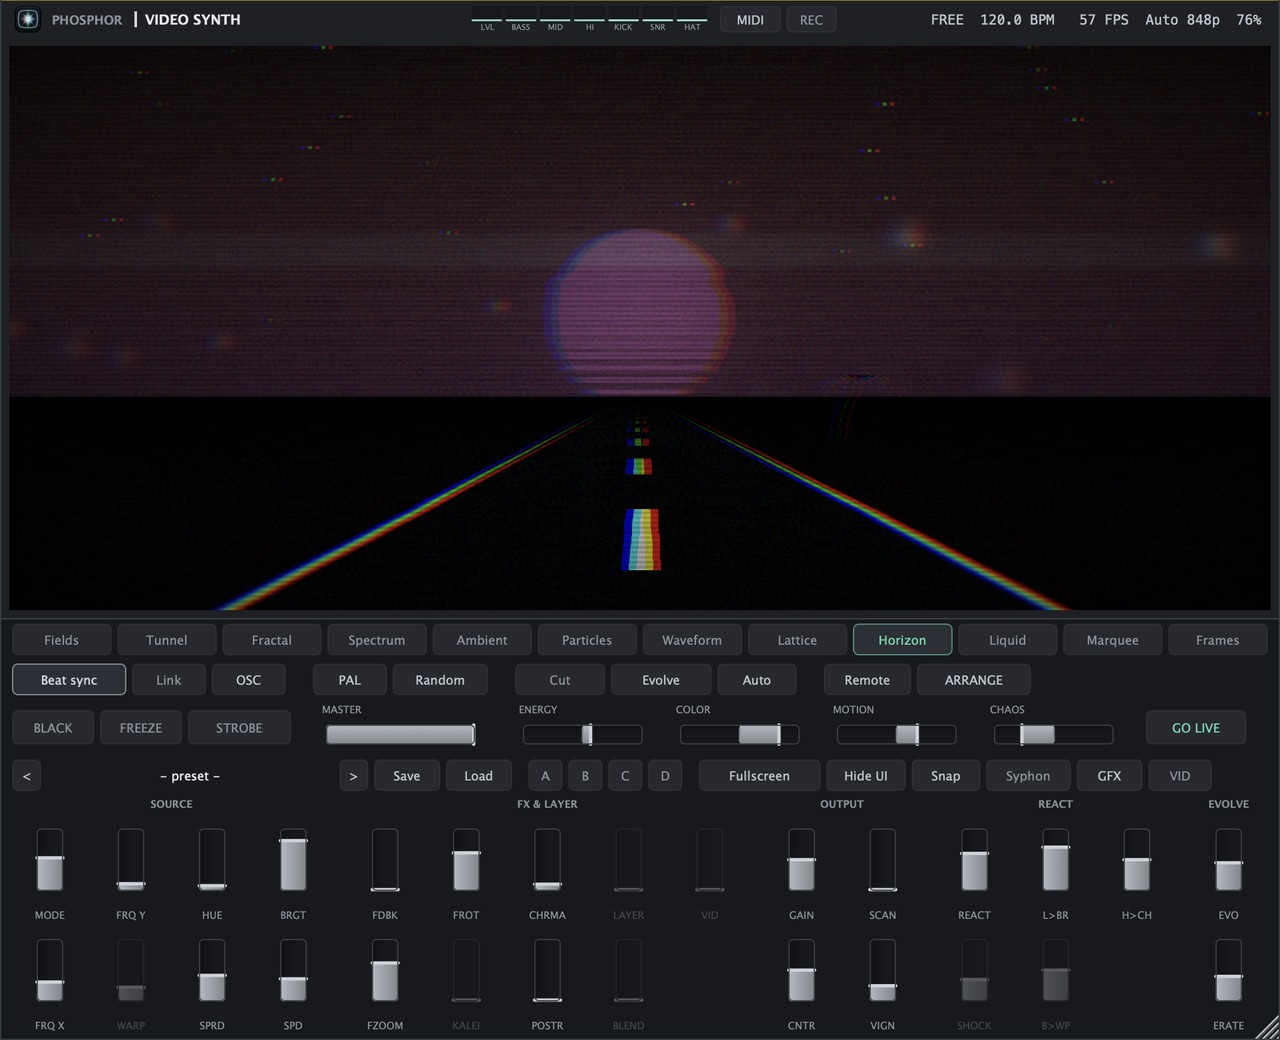The image size is (1280, 1040).
Task: Click the Auto 848p resolution setting
Action: [1182, 19]
